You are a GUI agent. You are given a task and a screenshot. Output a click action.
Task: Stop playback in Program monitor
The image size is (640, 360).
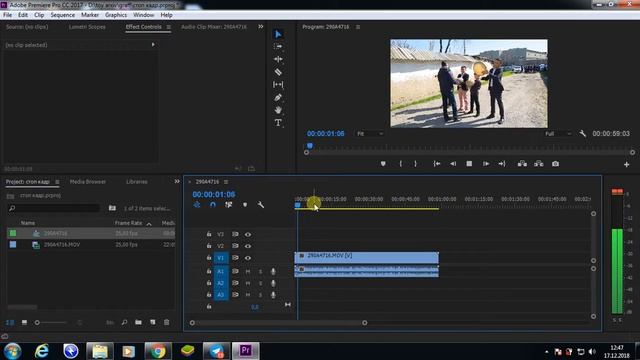click(x=469, y=164)
